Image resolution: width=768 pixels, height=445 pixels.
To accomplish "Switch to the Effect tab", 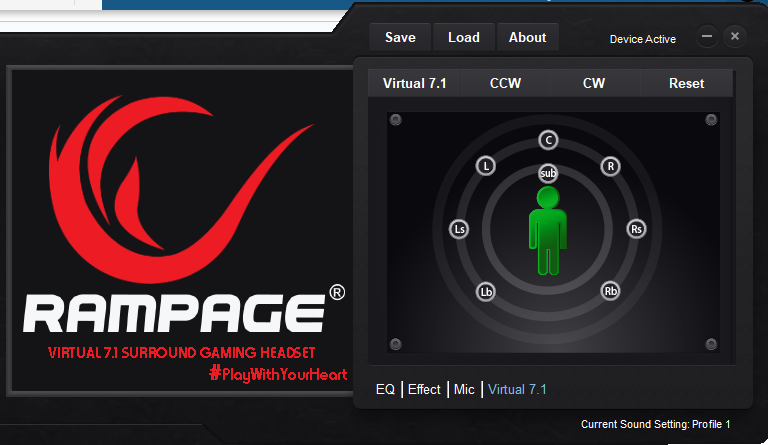I will (x=424, y=390).
